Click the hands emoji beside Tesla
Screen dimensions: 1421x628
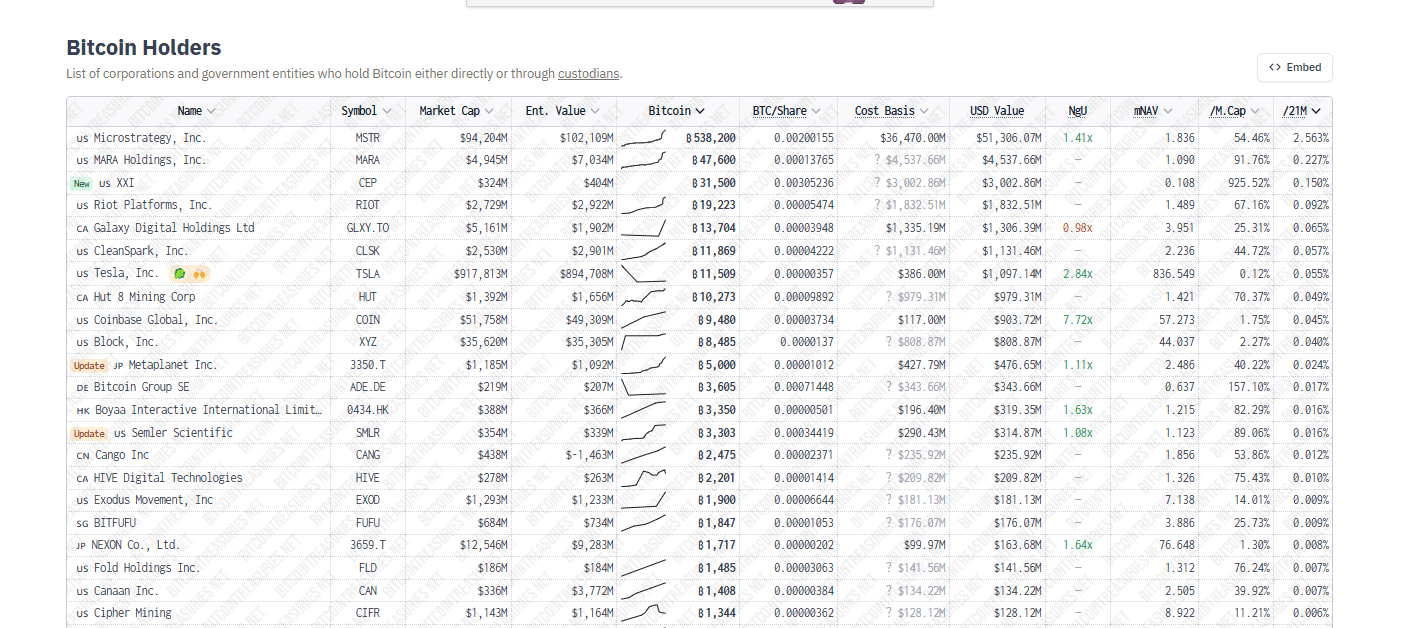coord(199,273)
